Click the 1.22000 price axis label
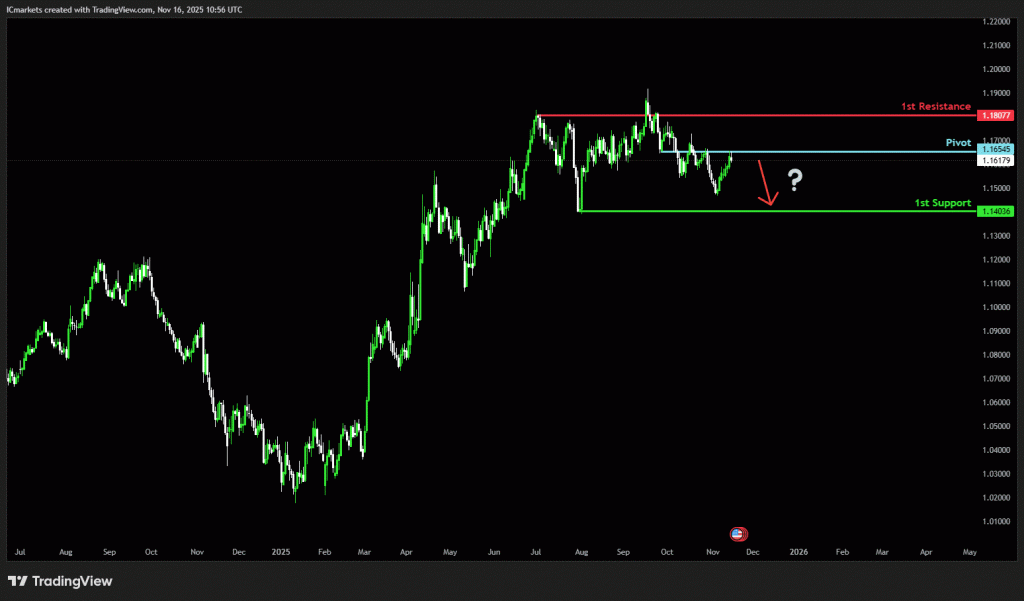The width and height of the screenshot is (1024, 601). pyautogui.click(x=994, y=21)
